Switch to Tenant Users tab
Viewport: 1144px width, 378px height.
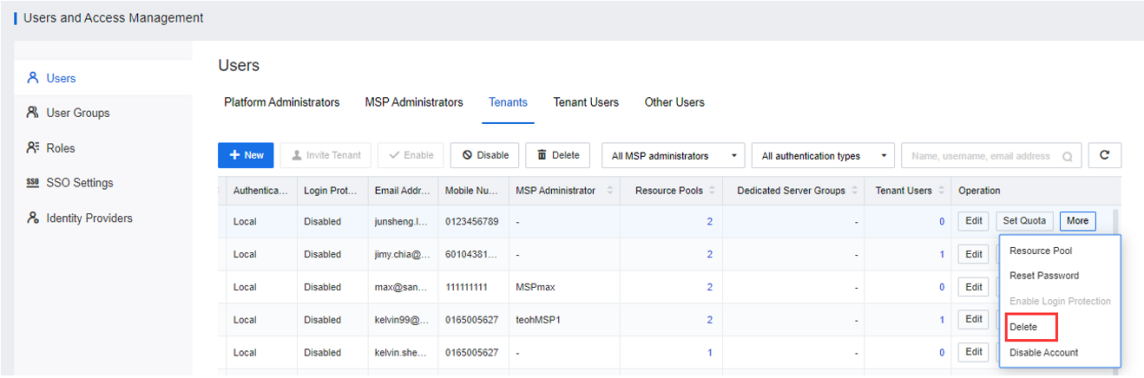[586, 103]
